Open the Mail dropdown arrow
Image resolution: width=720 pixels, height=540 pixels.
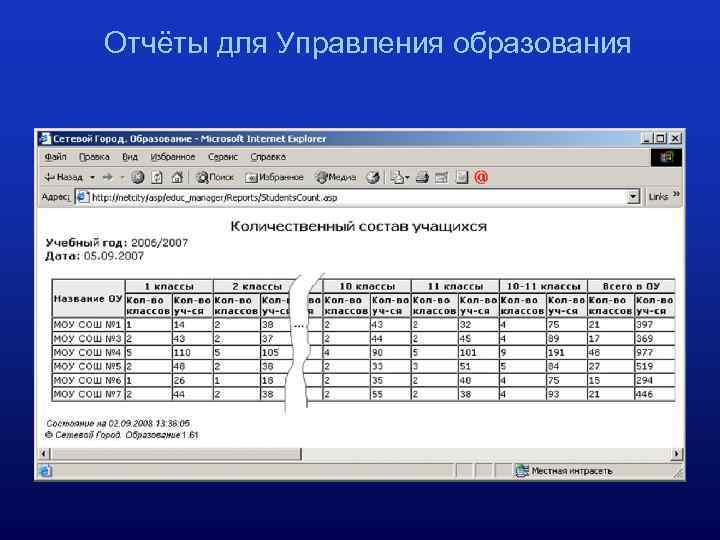click(x=407, y=178)
